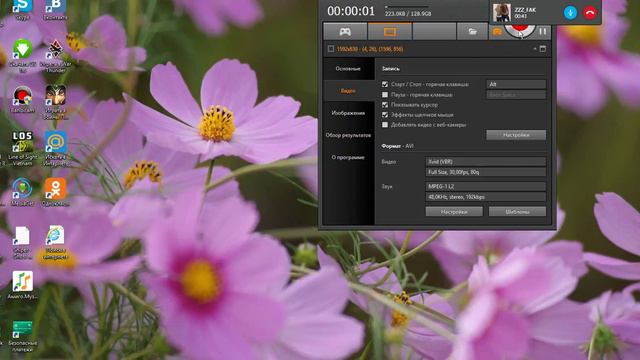Launch the War Thunder desktop shortcut
Viewport: 640px width, 360px height.
click(56, 55)
